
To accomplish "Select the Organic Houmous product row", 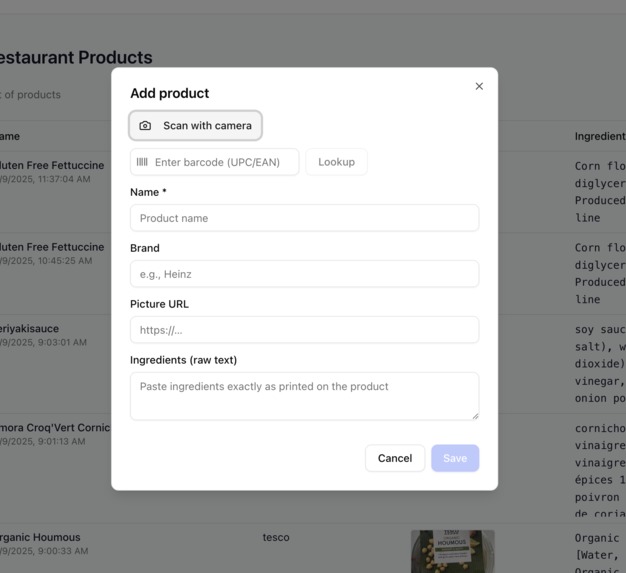I will point(313,548).
